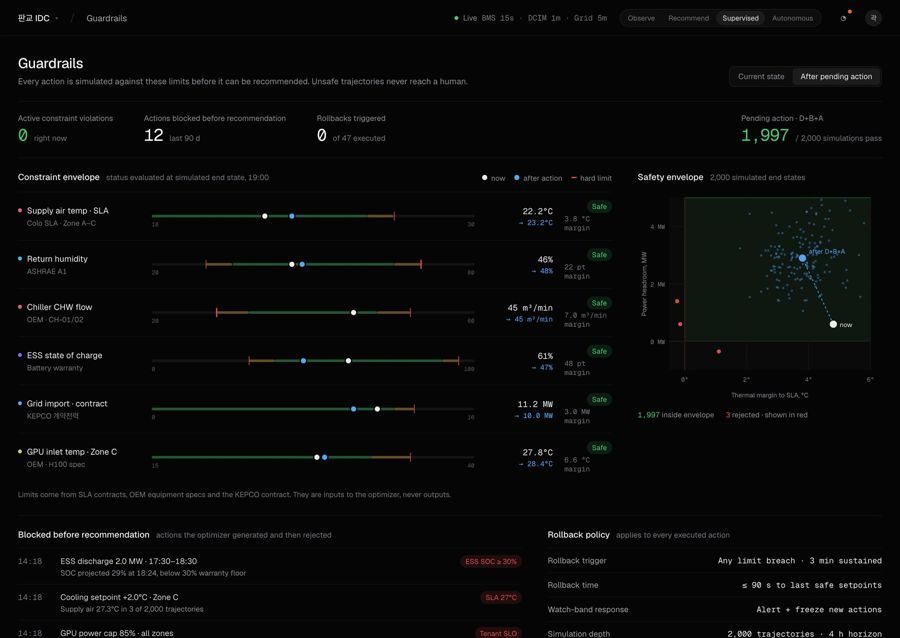Click the 22.2°C supply air reading
This screenshot has height=638, width=900.
(537, 211)
